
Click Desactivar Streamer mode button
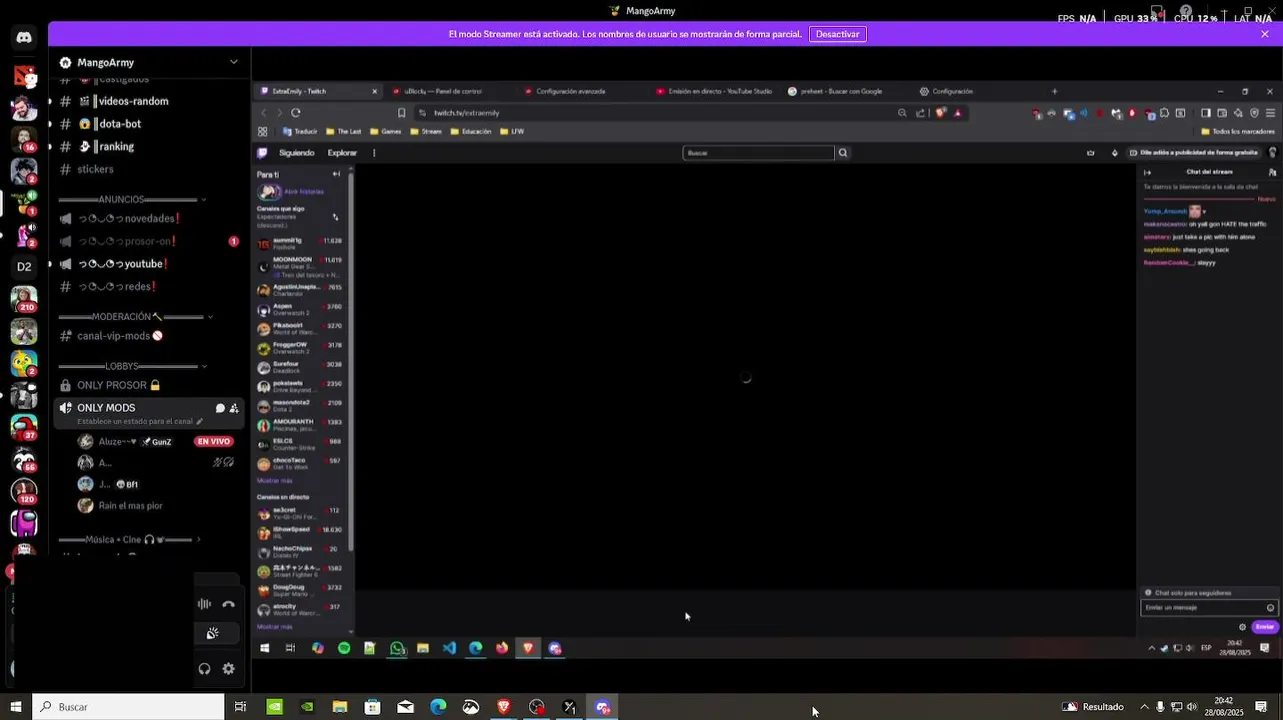point(837,34)
